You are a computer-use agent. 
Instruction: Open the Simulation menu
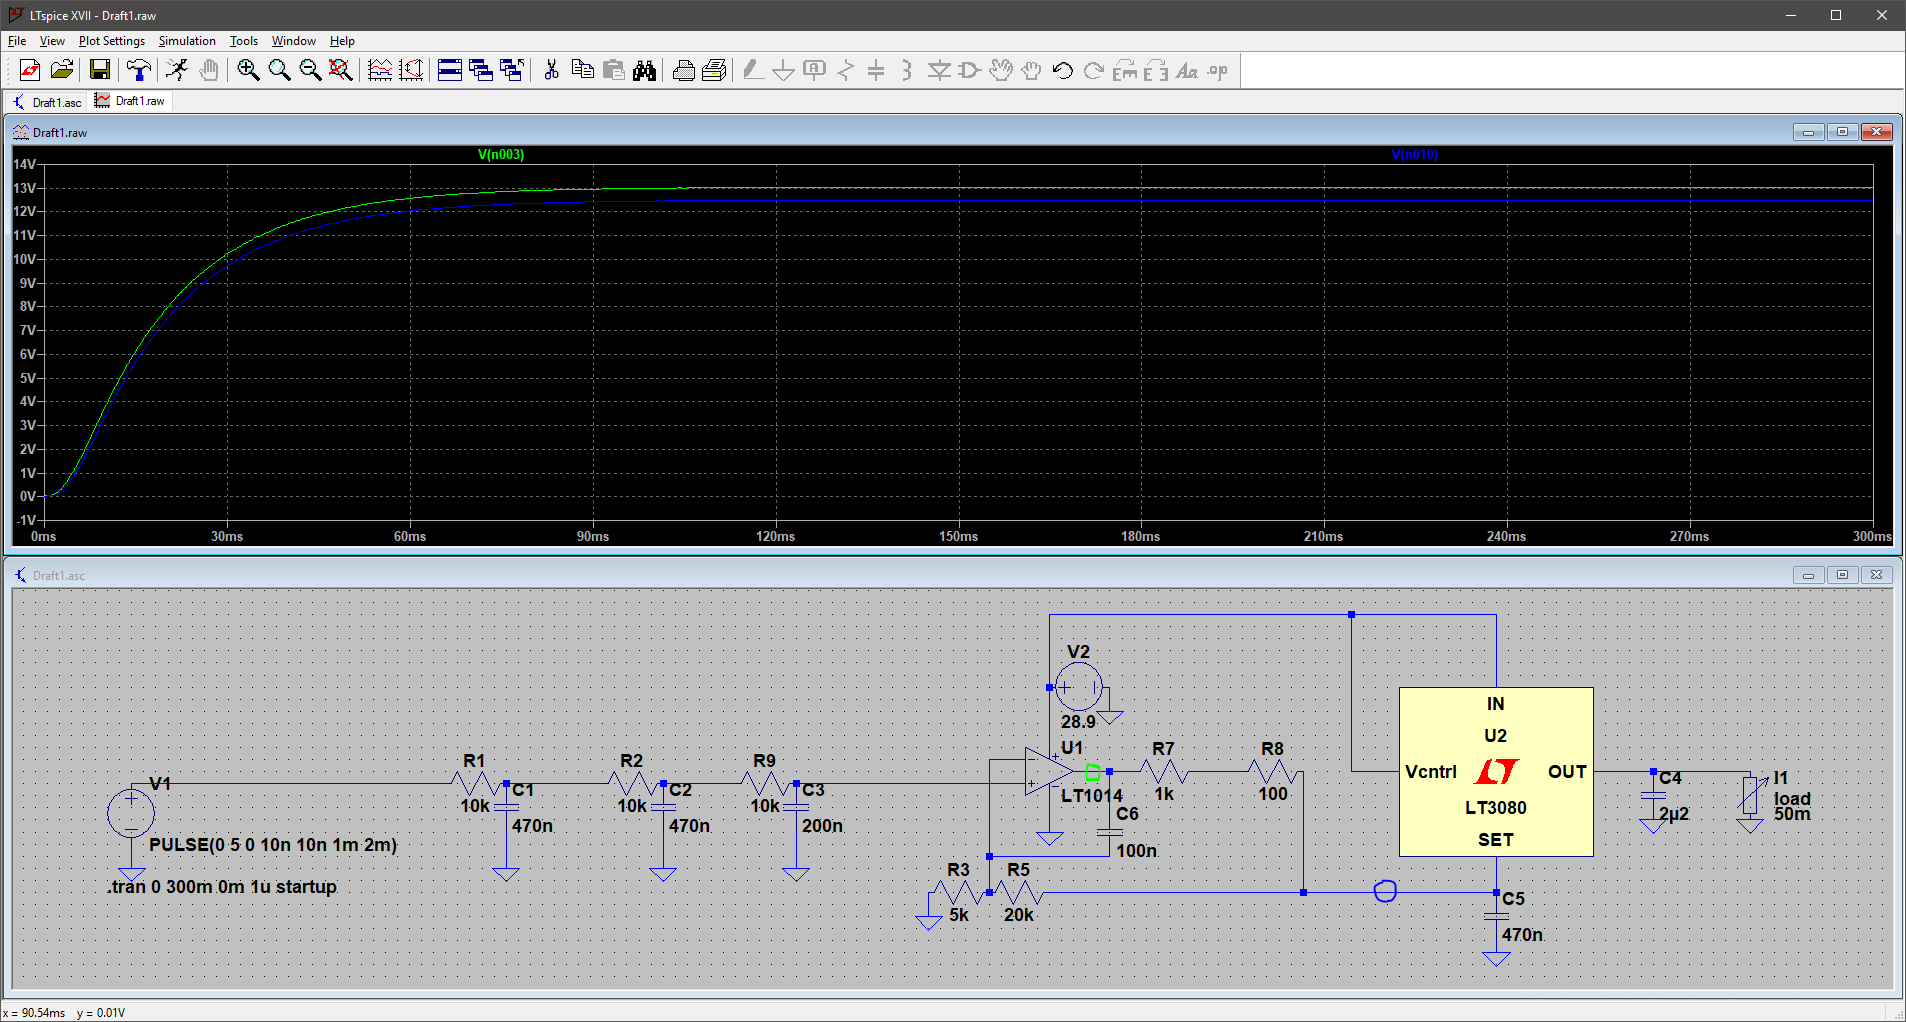point(187,41)
